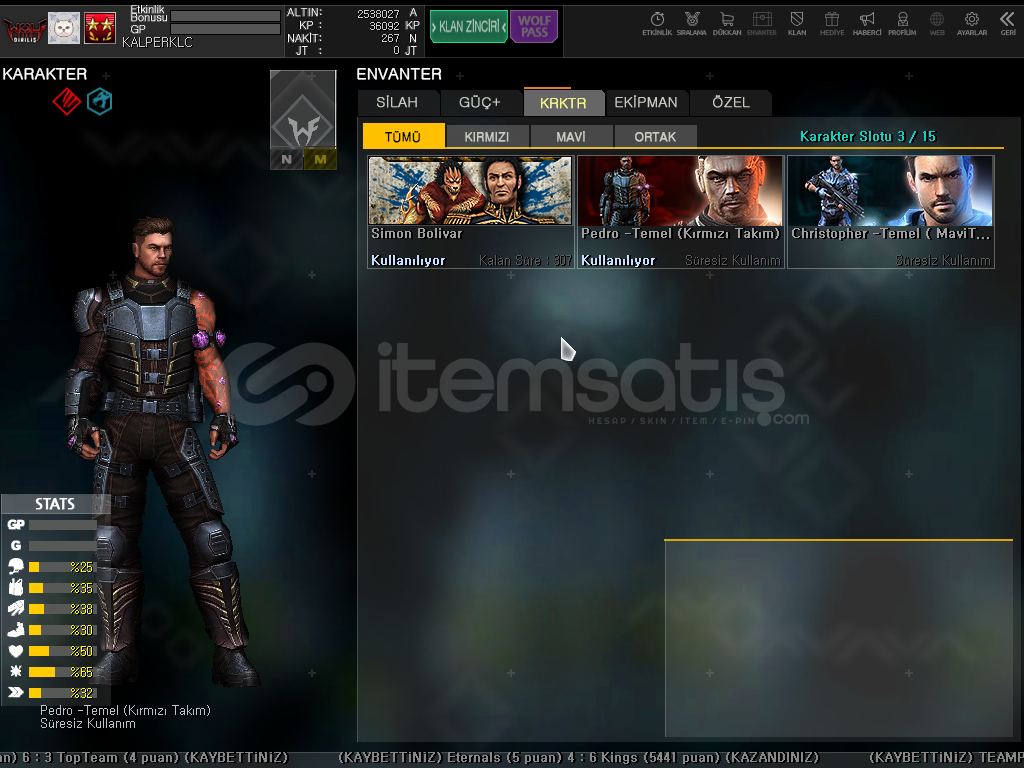Viewport: 1024px width, 768px height.
Task: Select the red team emblem icon
Action: [67, 101]
